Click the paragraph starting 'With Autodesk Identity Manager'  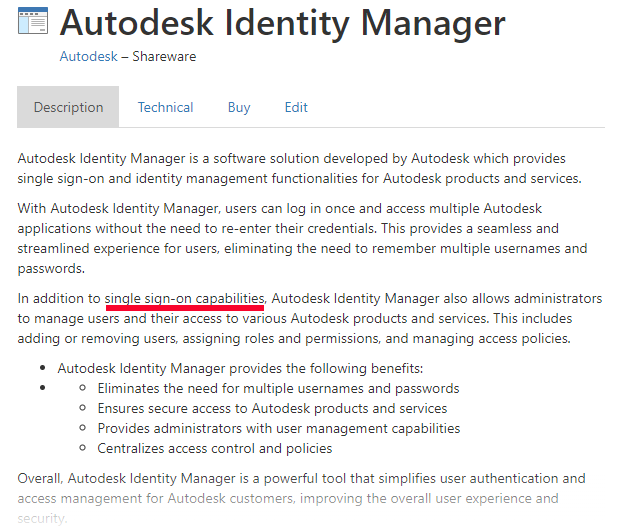point(300,238)
